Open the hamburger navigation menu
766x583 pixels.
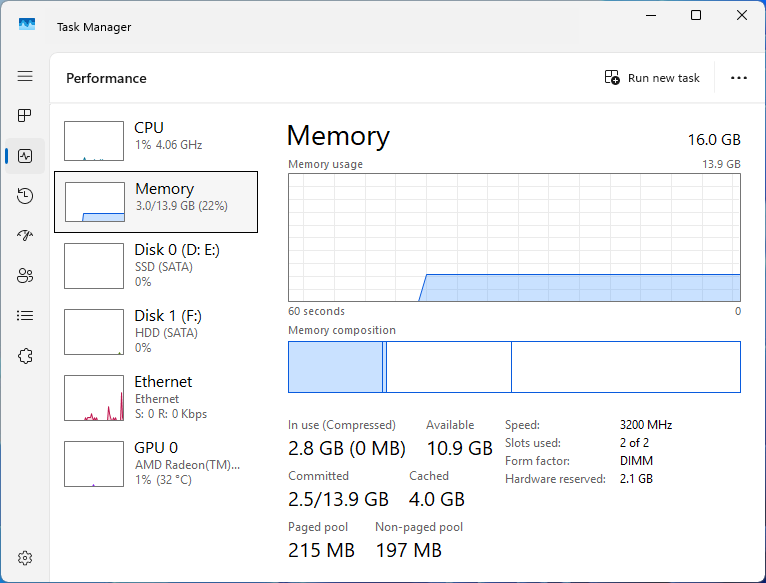(x=25, y=76)
